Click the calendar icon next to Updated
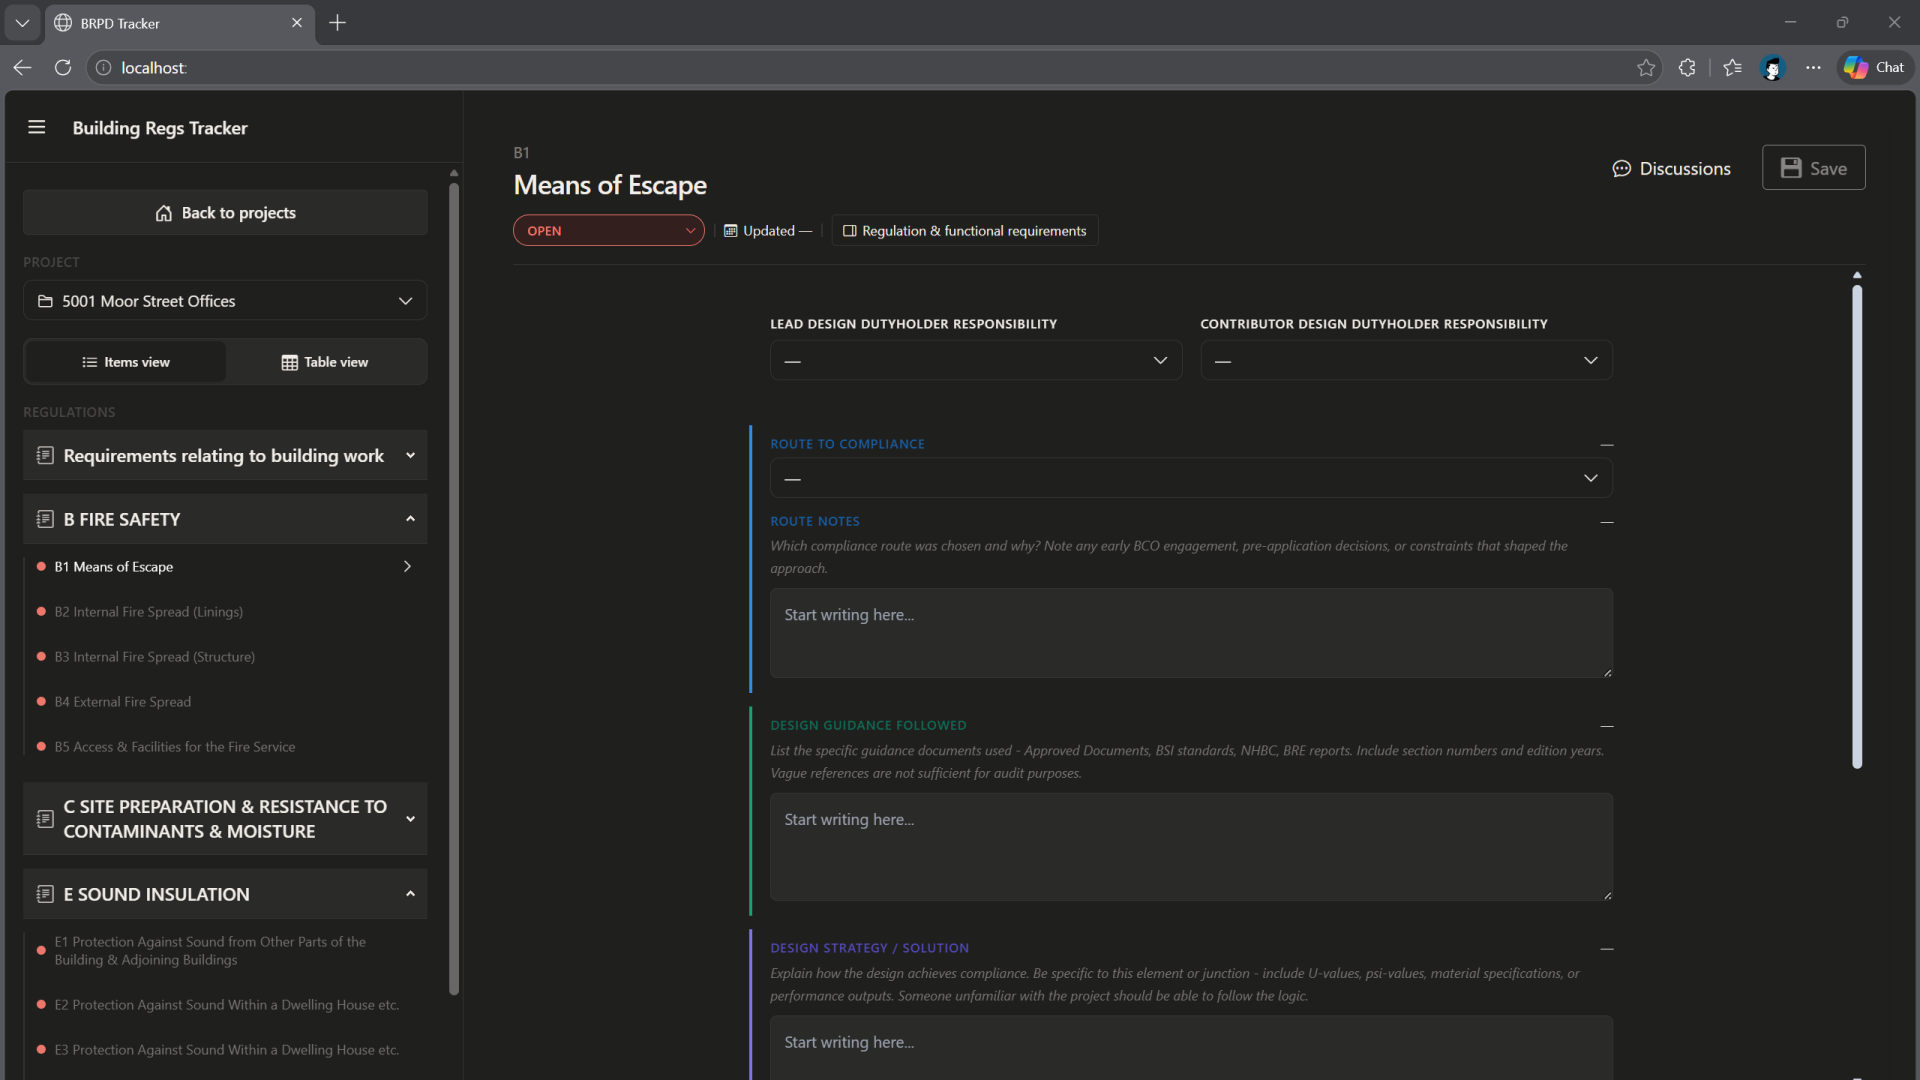This screenshot has height=1080, width=1920. pos(730,230)
